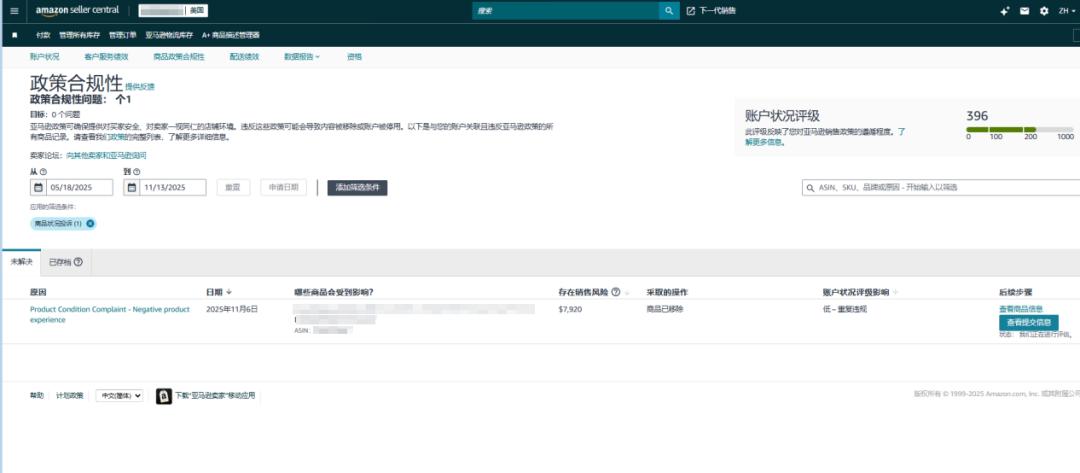
Task: Expand the 数据报告 dropdown menu
Action: coord(302,56)
